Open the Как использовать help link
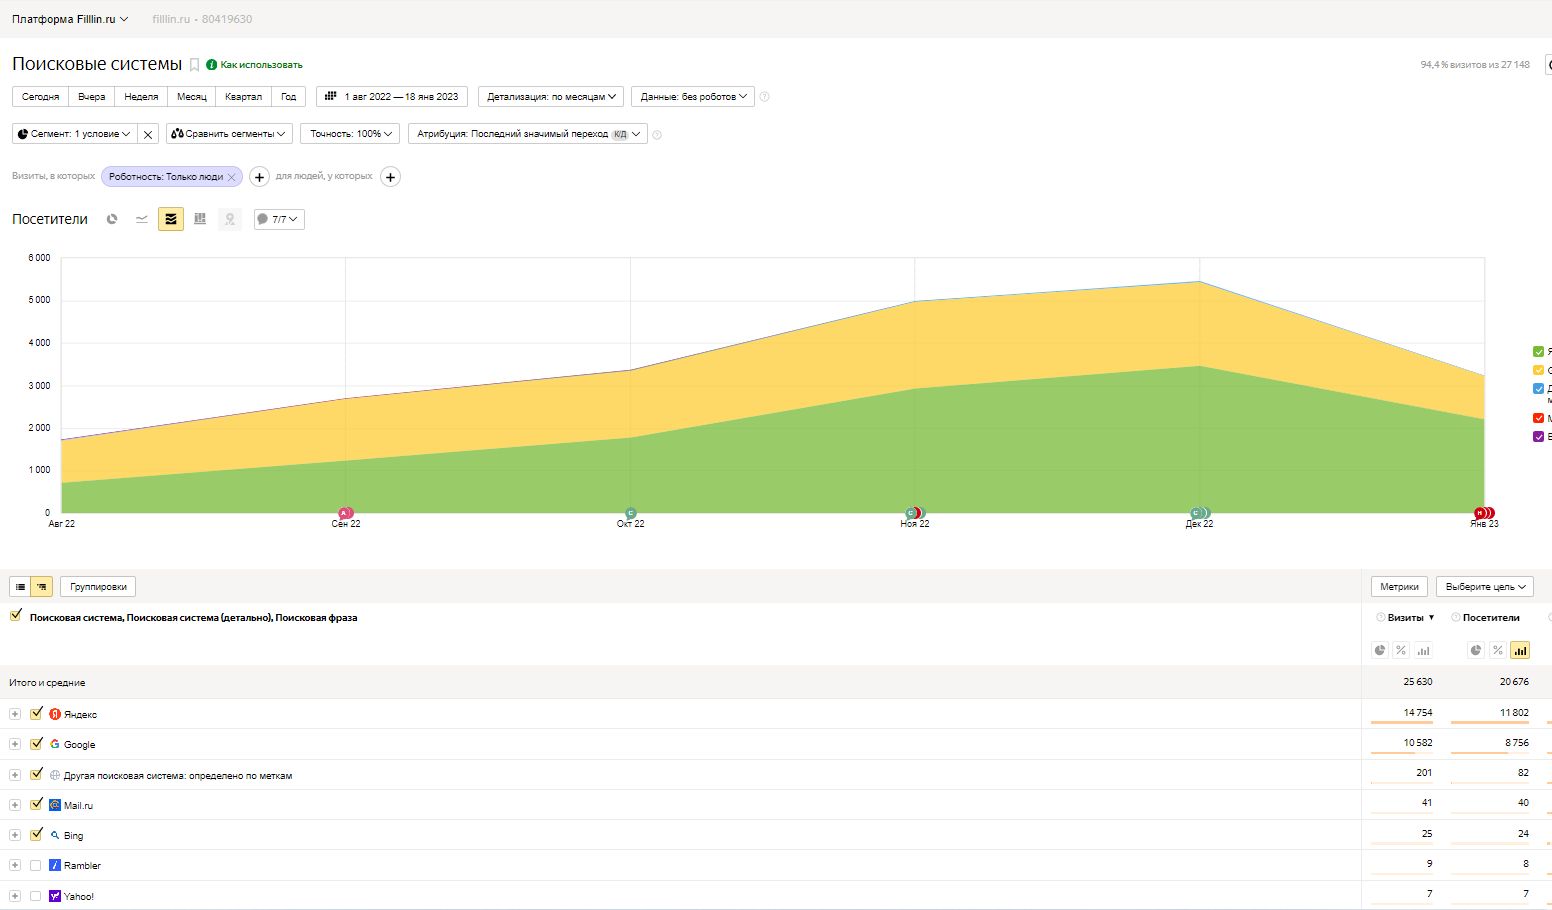Viewport: 1552px width, 910px height. click(x=254, y=65)
